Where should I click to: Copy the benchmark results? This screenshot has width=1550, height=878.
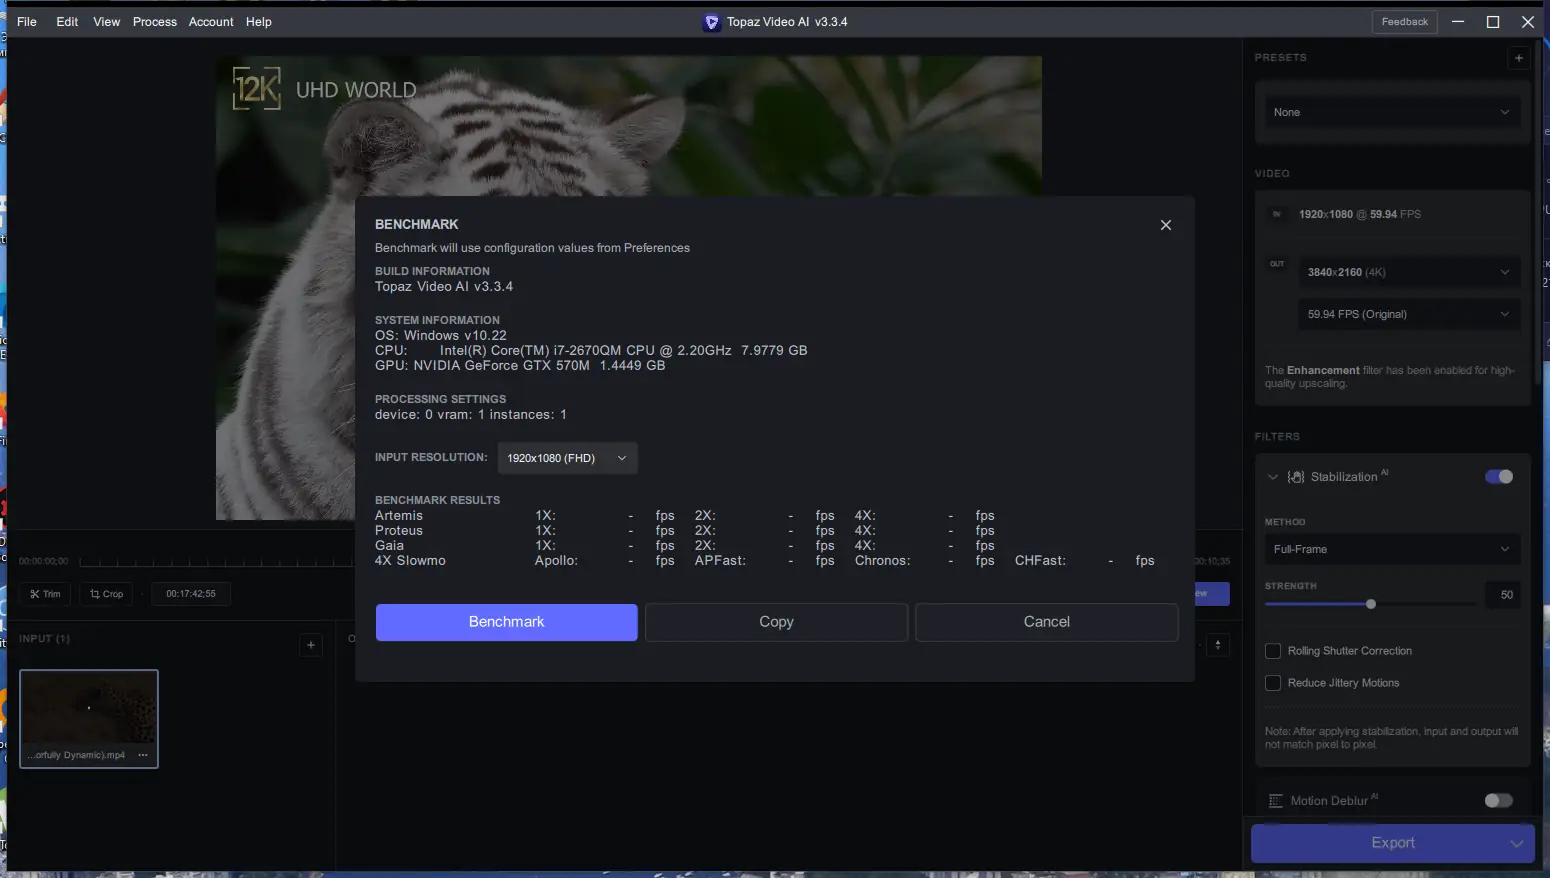[x=776, y=622]
